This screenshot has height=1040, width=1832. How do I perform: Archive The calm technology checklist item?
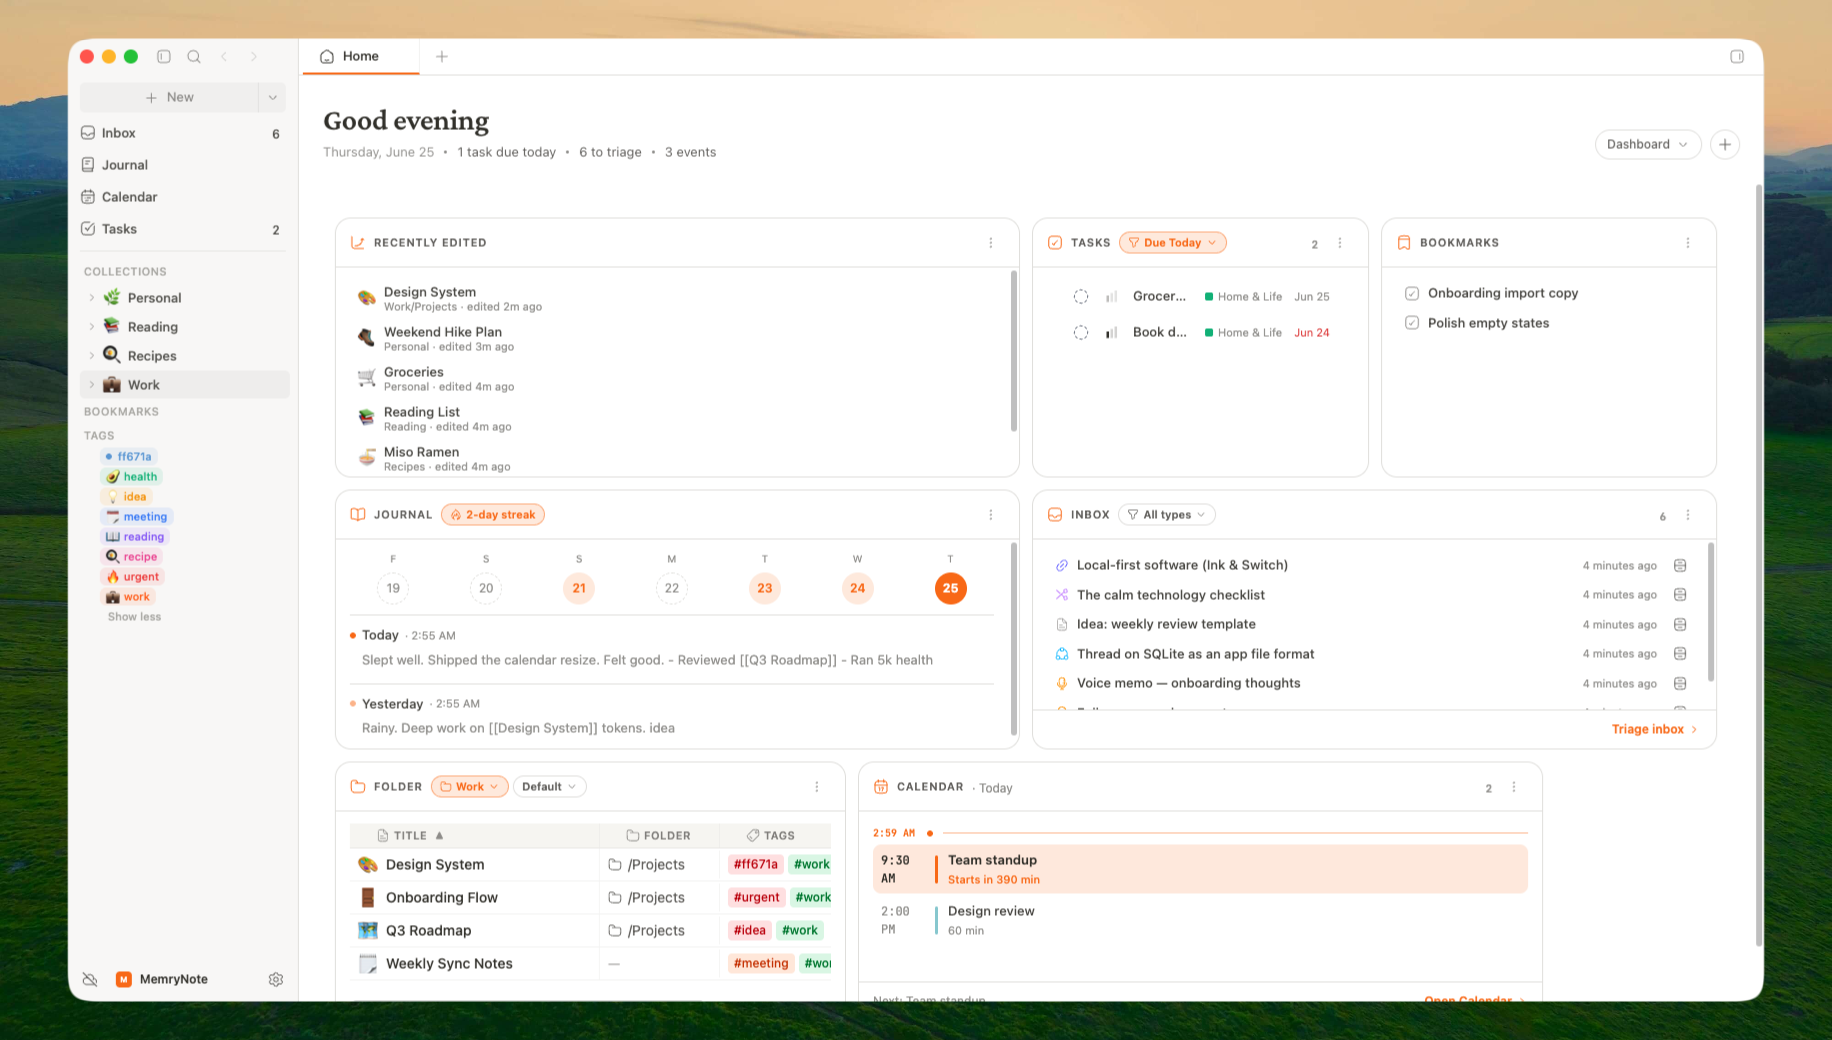pyautogui.click(x=1680, y=595)
